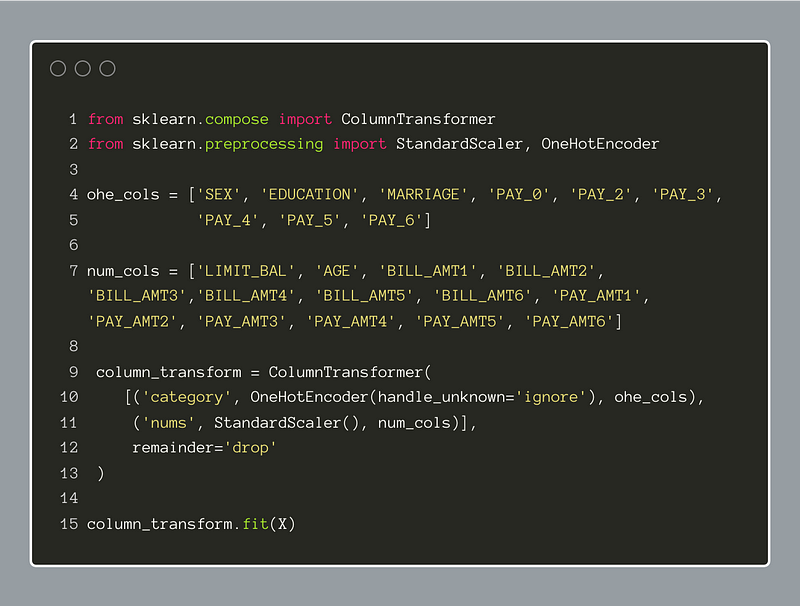Screen dimensions: 800x606
Task: Click the 'PAY_5' string
Action: click(310, 220)
